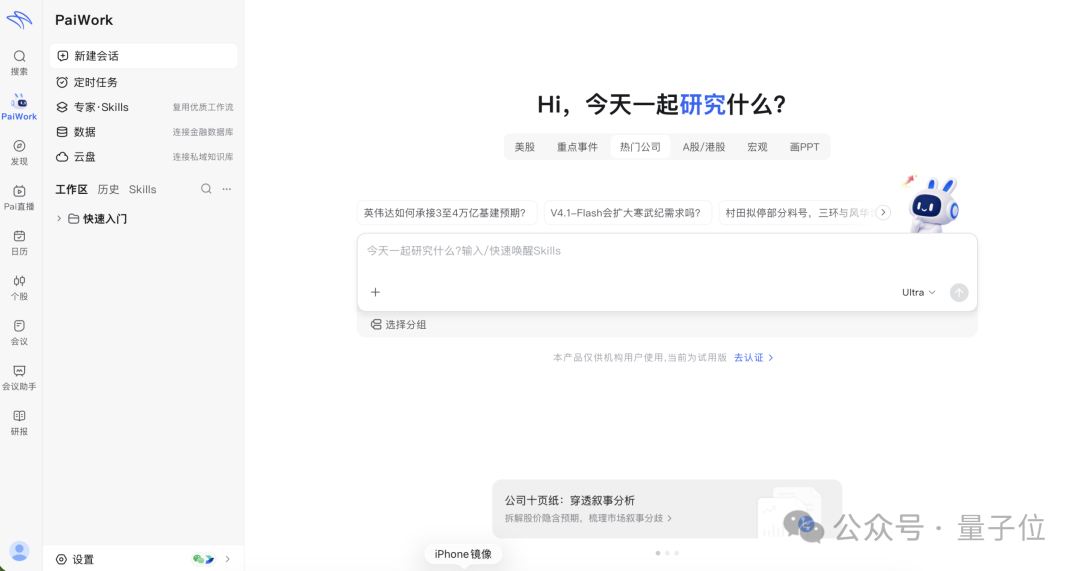The height and width of the screenshot is (571, 1080).
Task: Click the 去认证 link
Action: pos(754,357)
